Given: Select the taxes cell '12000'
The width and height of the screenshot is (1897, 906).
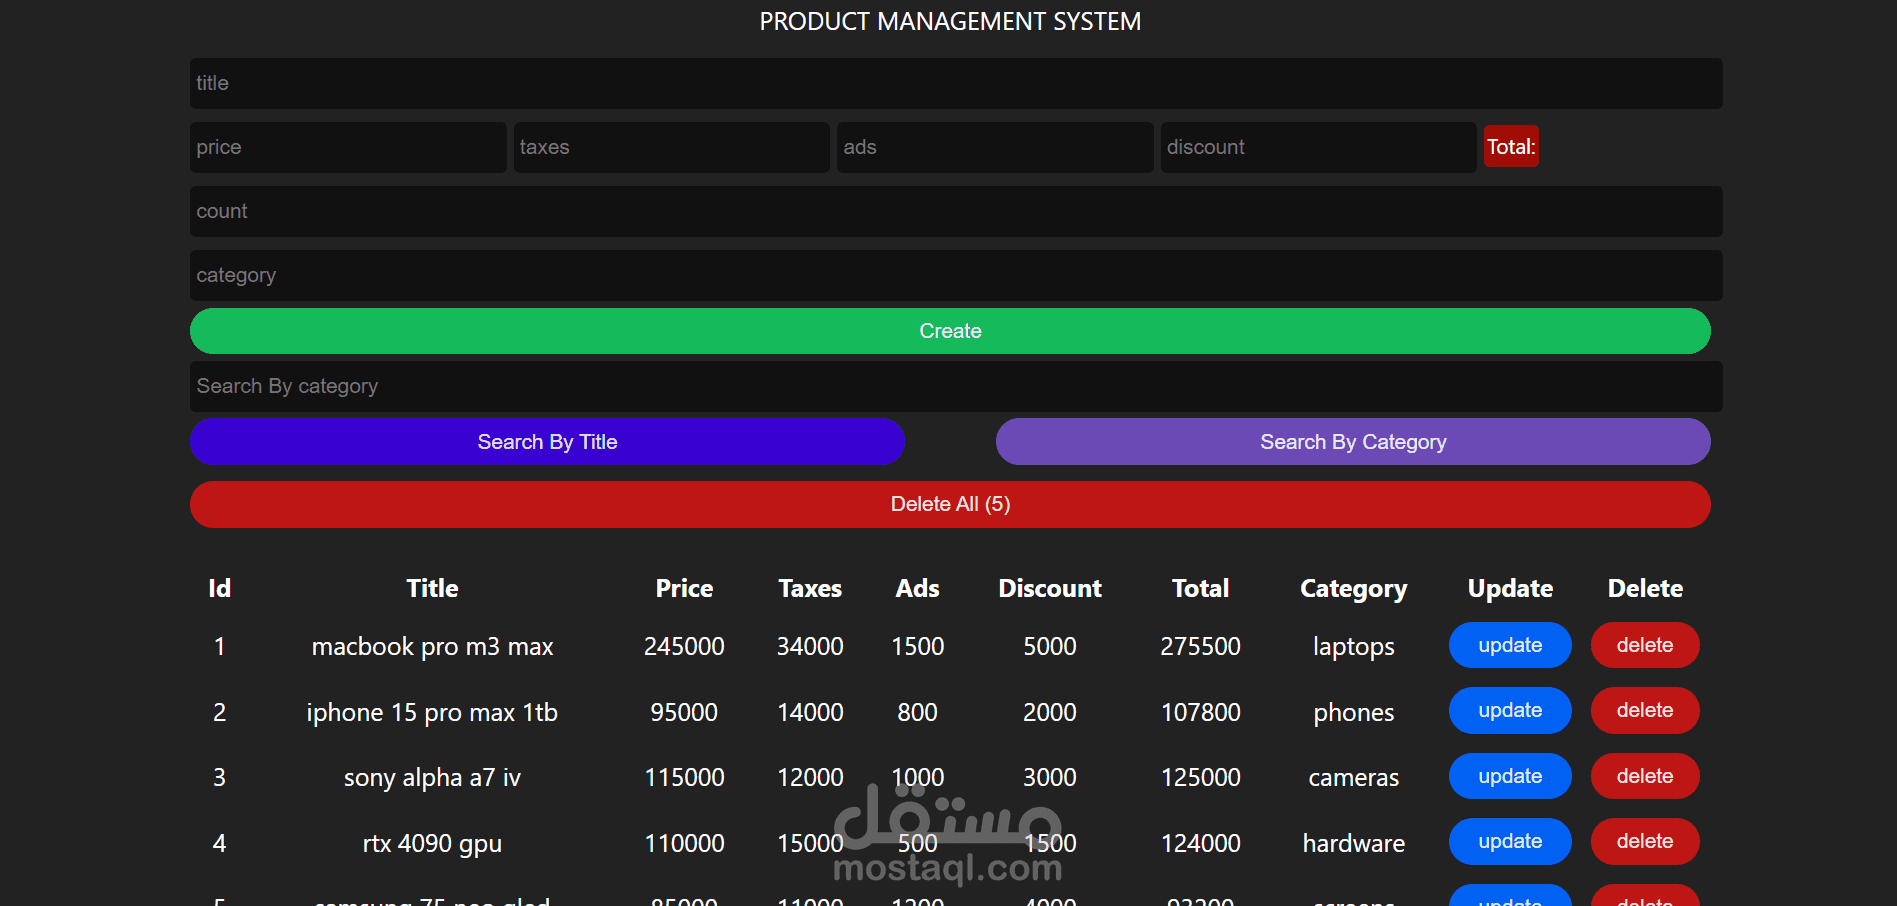Looking at the screenshot, I should pos(810,777).
